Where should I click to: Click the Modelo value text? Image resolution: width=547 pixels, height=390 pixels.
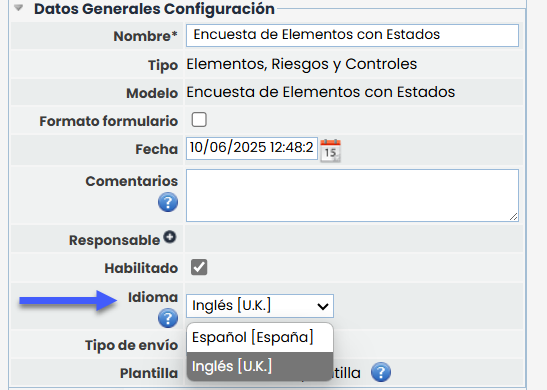click(321, 92)
